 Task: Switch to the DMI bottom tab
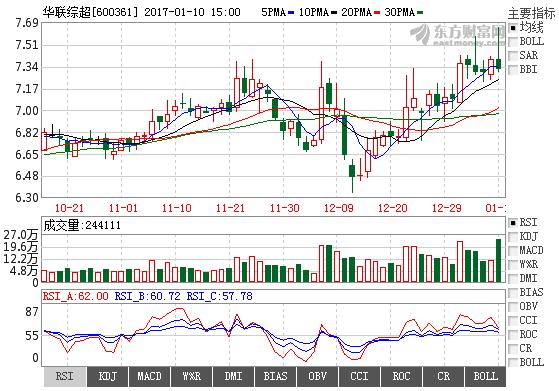coord(234,376)
